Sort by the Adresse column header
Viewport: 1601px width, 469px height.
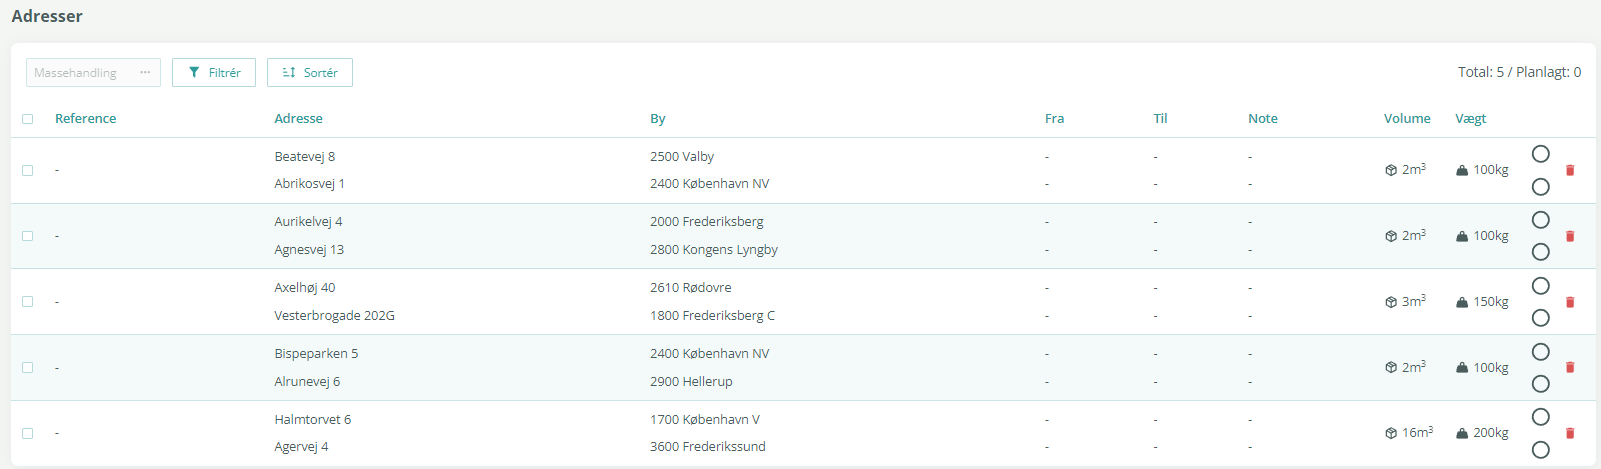click(x=298, y=118)
